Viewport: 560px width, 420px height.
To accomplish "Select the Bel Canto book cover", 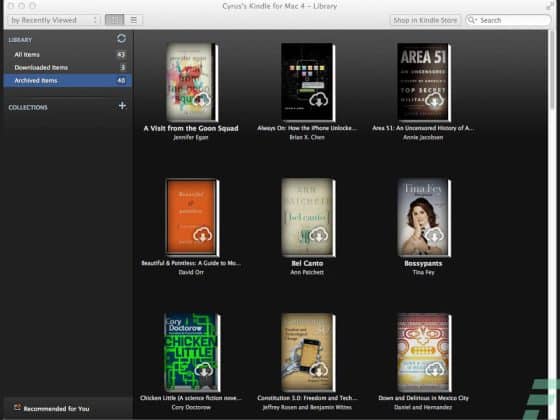I will coord(308,217).
